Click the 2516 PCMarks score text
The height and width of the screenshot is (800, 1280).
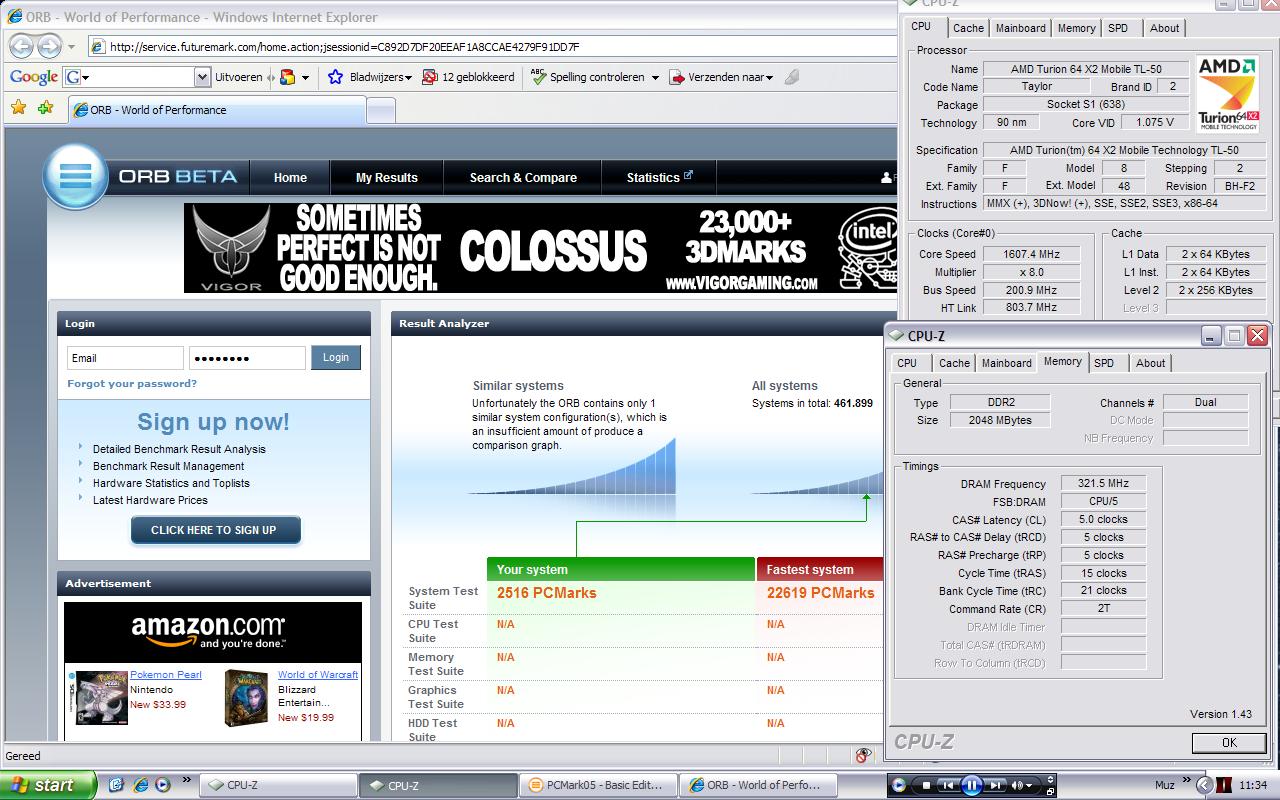[x=546, y=593]
